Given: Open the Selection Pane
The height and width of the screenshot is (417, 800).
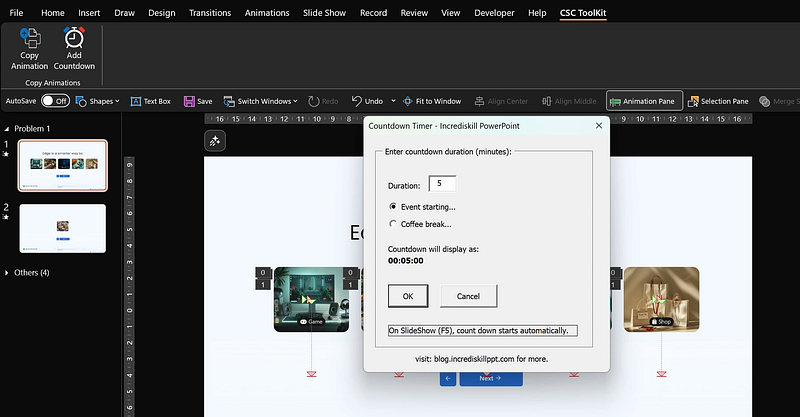Looking at the screenshot, I should click(718, 101).
